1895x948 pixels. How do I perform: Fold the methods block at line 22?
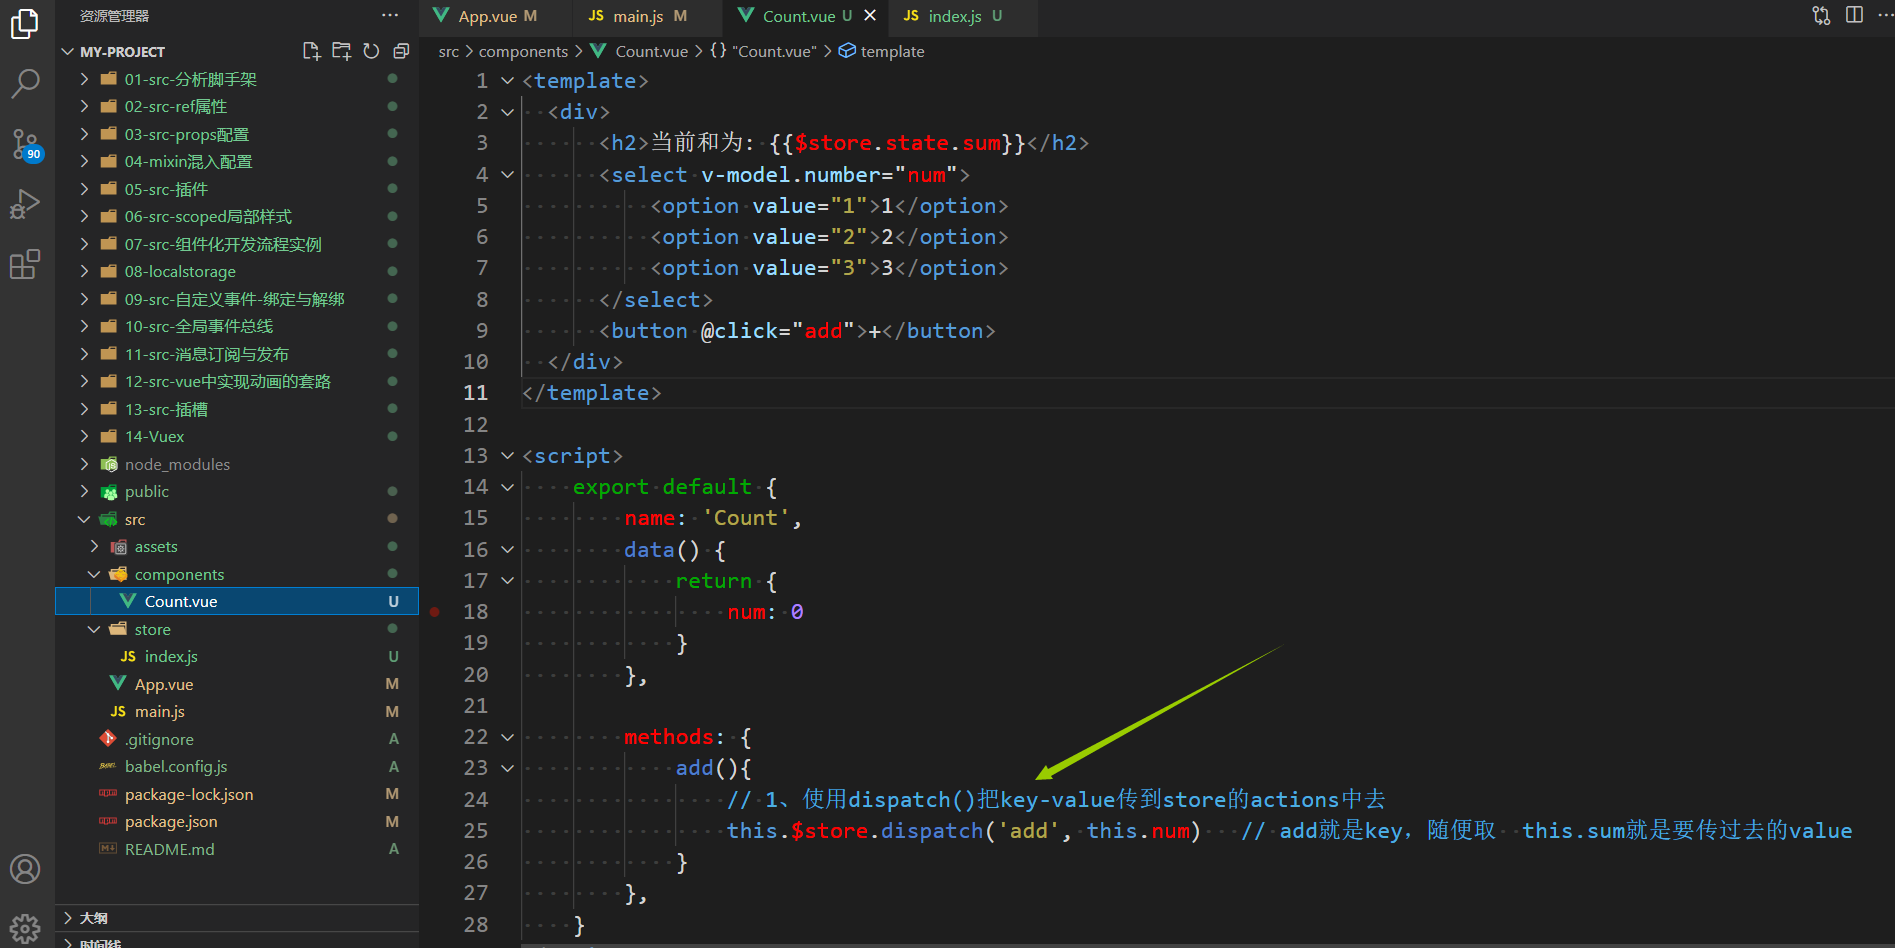[507, 737]
